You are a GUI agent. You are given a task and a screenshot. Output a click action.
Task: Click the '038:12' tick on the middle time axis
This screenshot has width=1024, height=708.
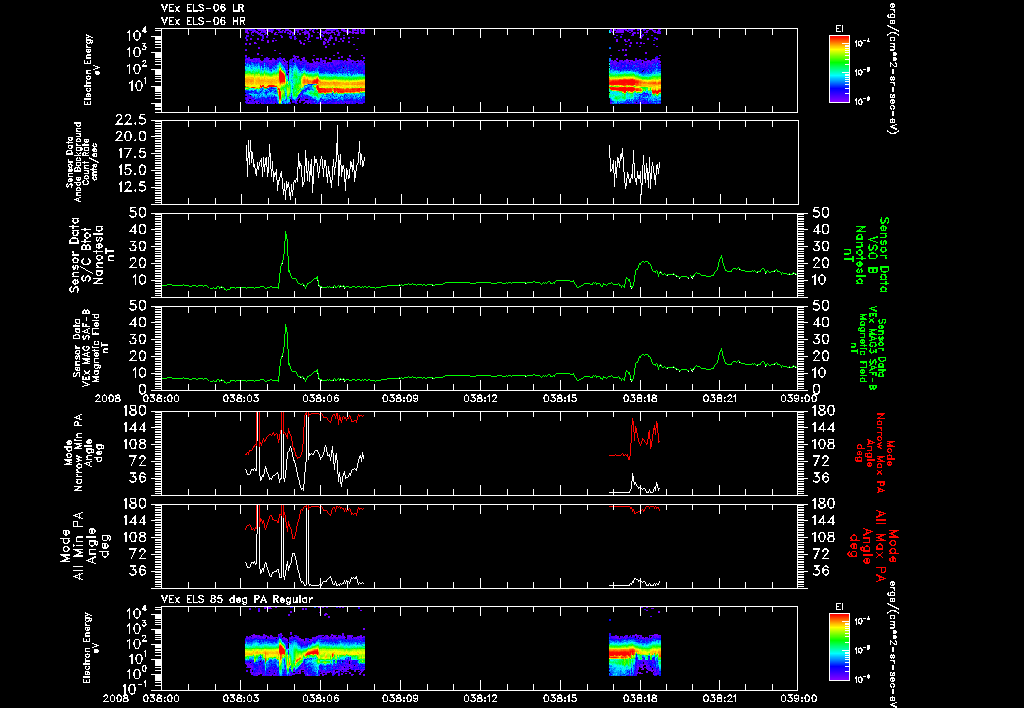(481, 398)
